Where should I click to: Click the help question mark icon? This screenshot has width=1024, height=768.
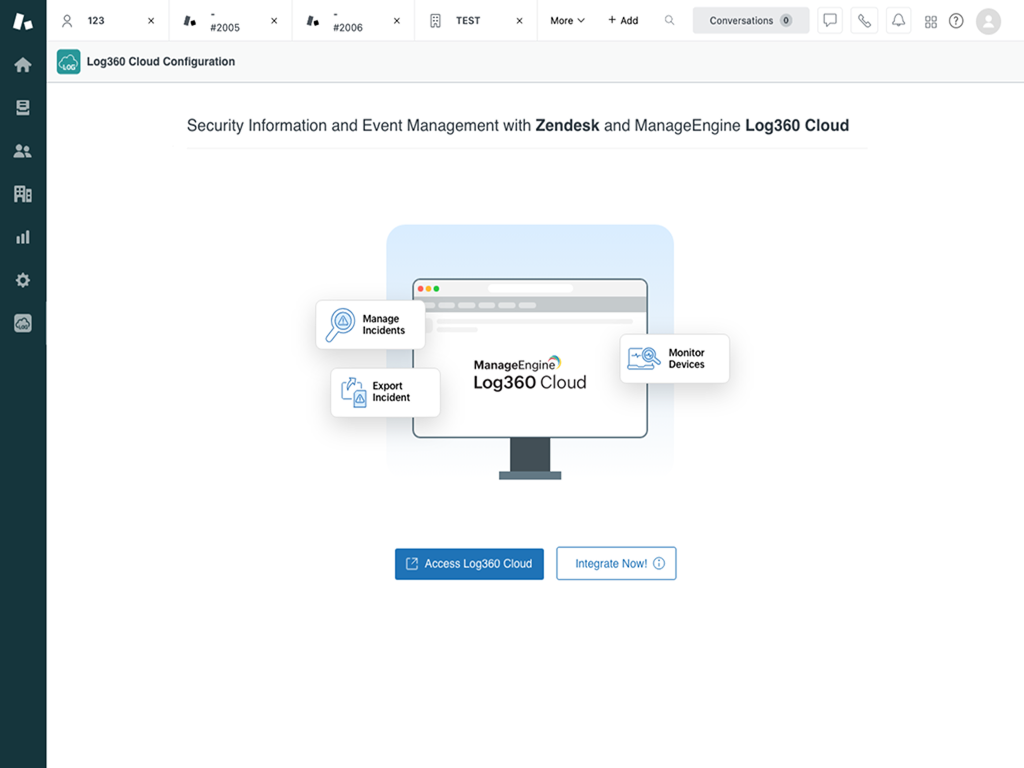click(x=956, y=21)
